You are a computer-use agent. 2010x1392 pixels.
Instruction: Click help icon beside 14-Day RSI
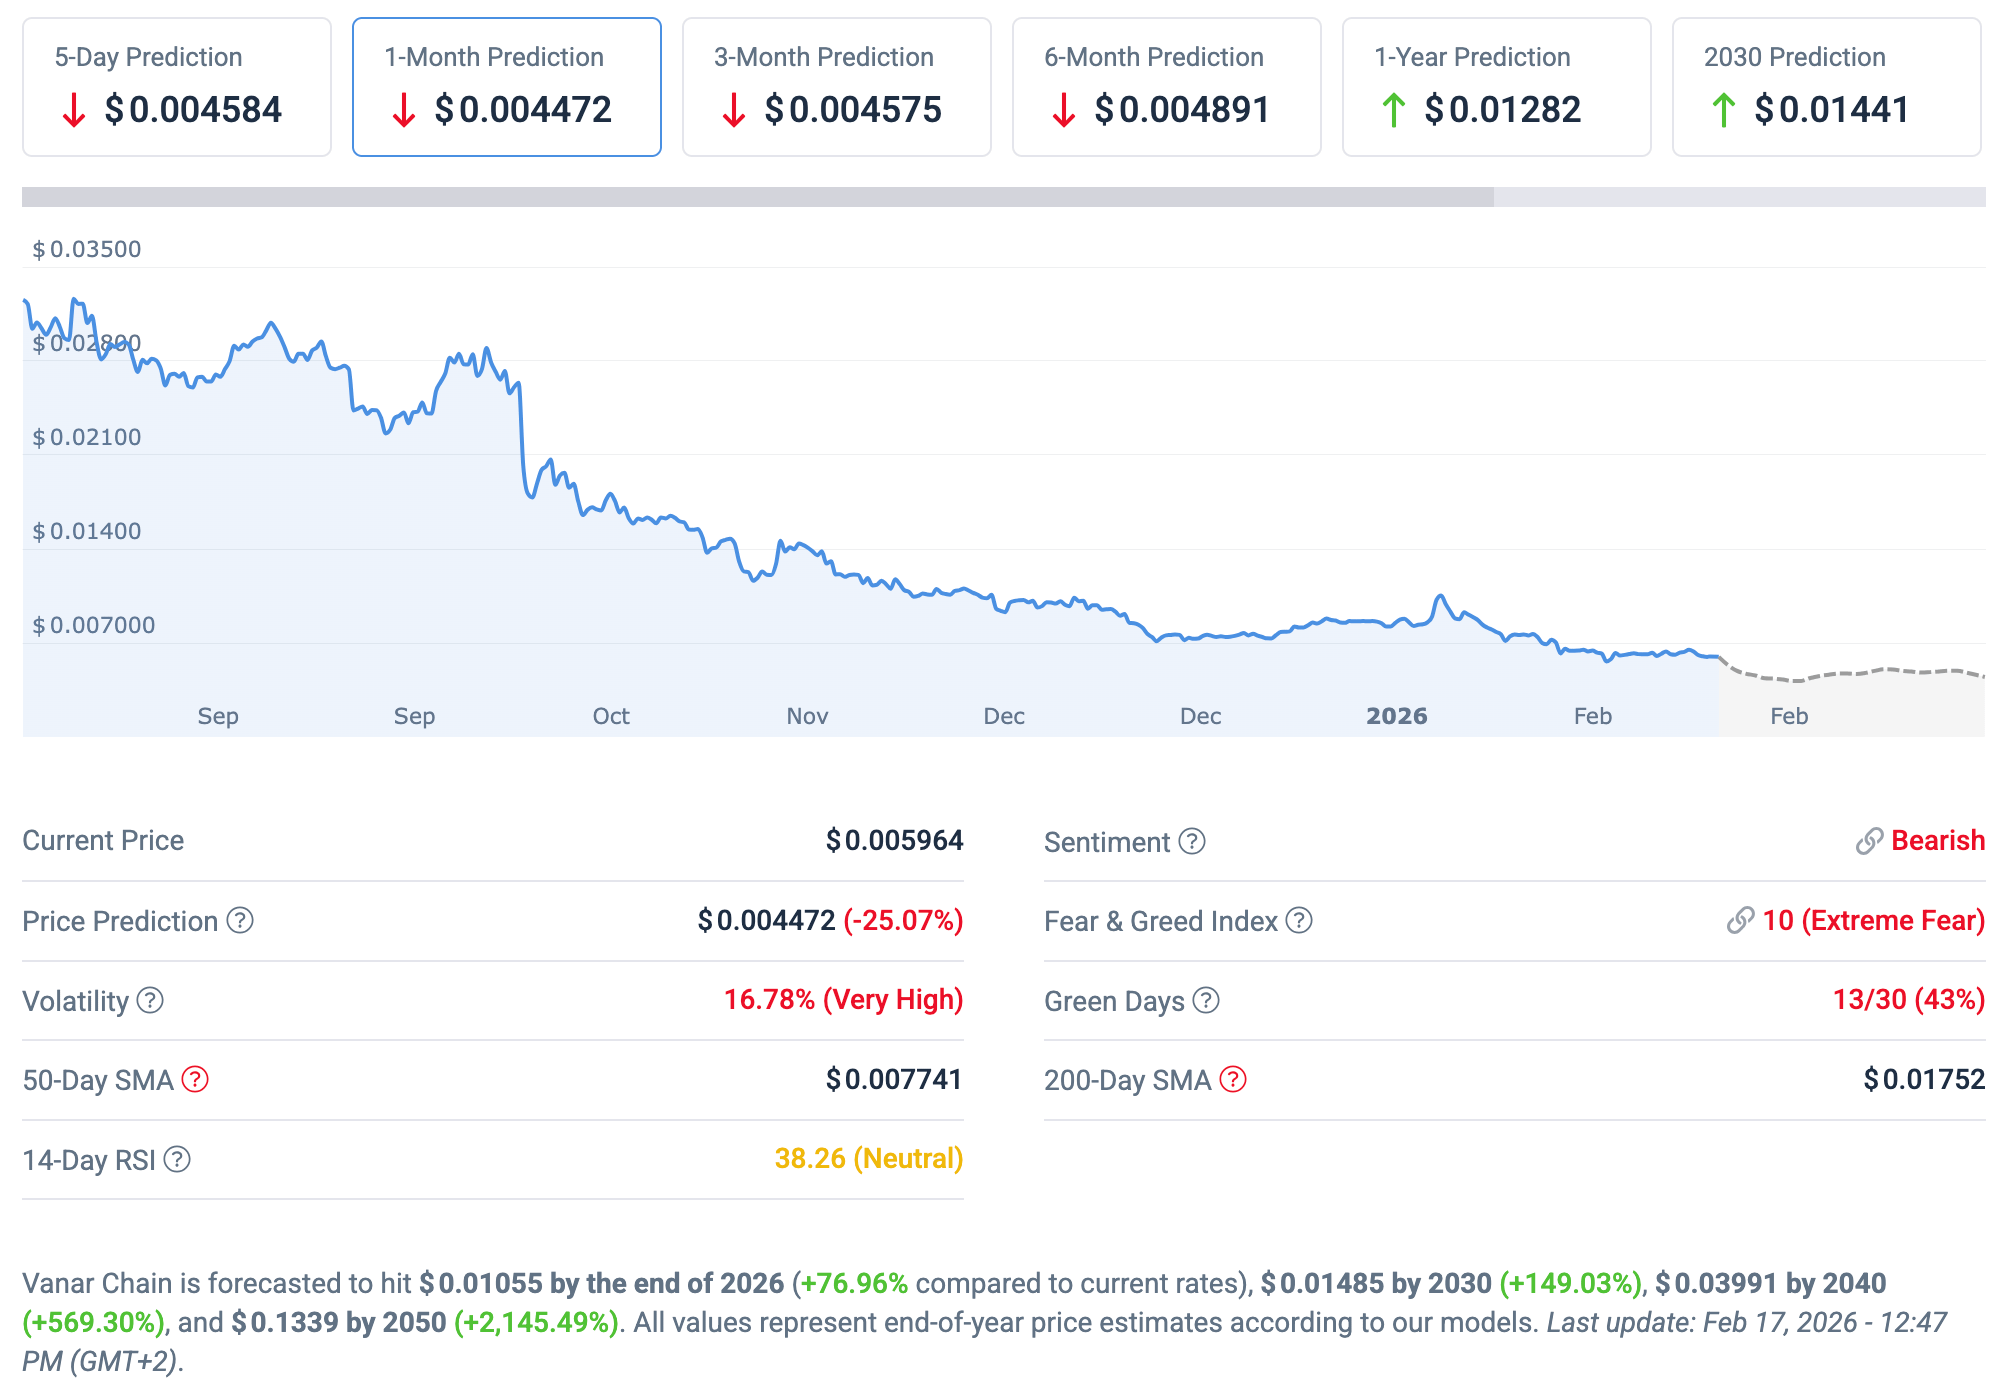click(177, 1159)
